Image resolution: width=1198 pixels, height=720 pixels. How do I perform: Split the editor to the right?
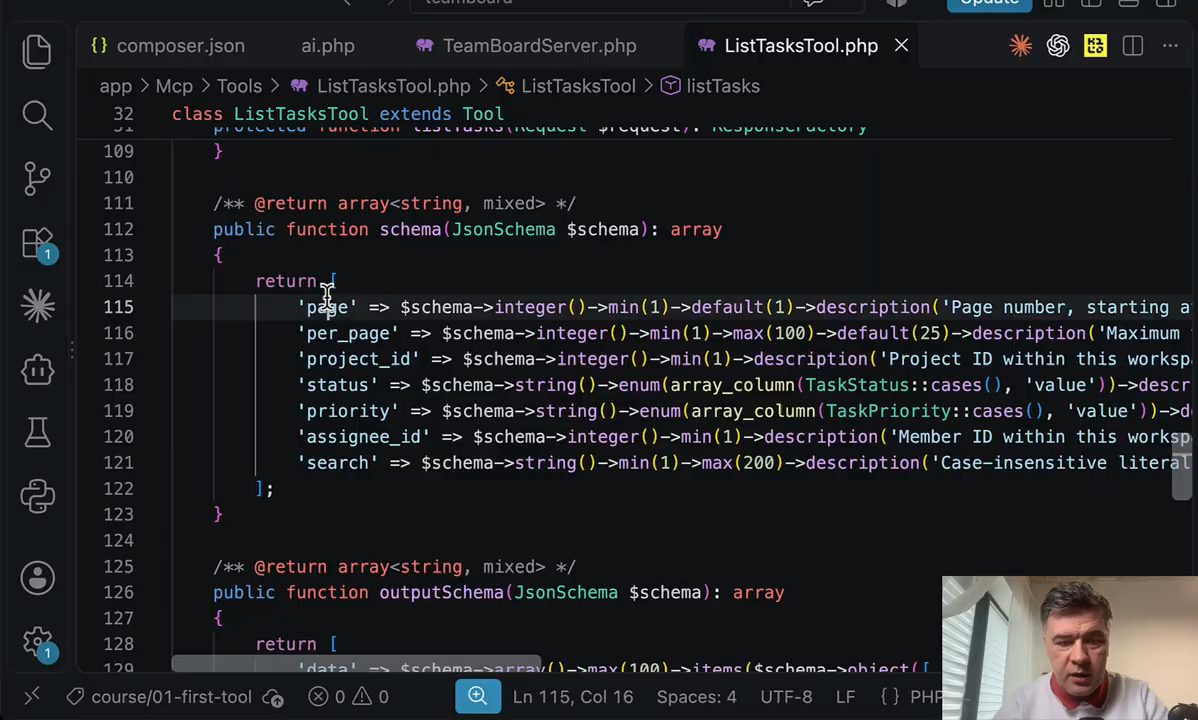(1132, 46)
